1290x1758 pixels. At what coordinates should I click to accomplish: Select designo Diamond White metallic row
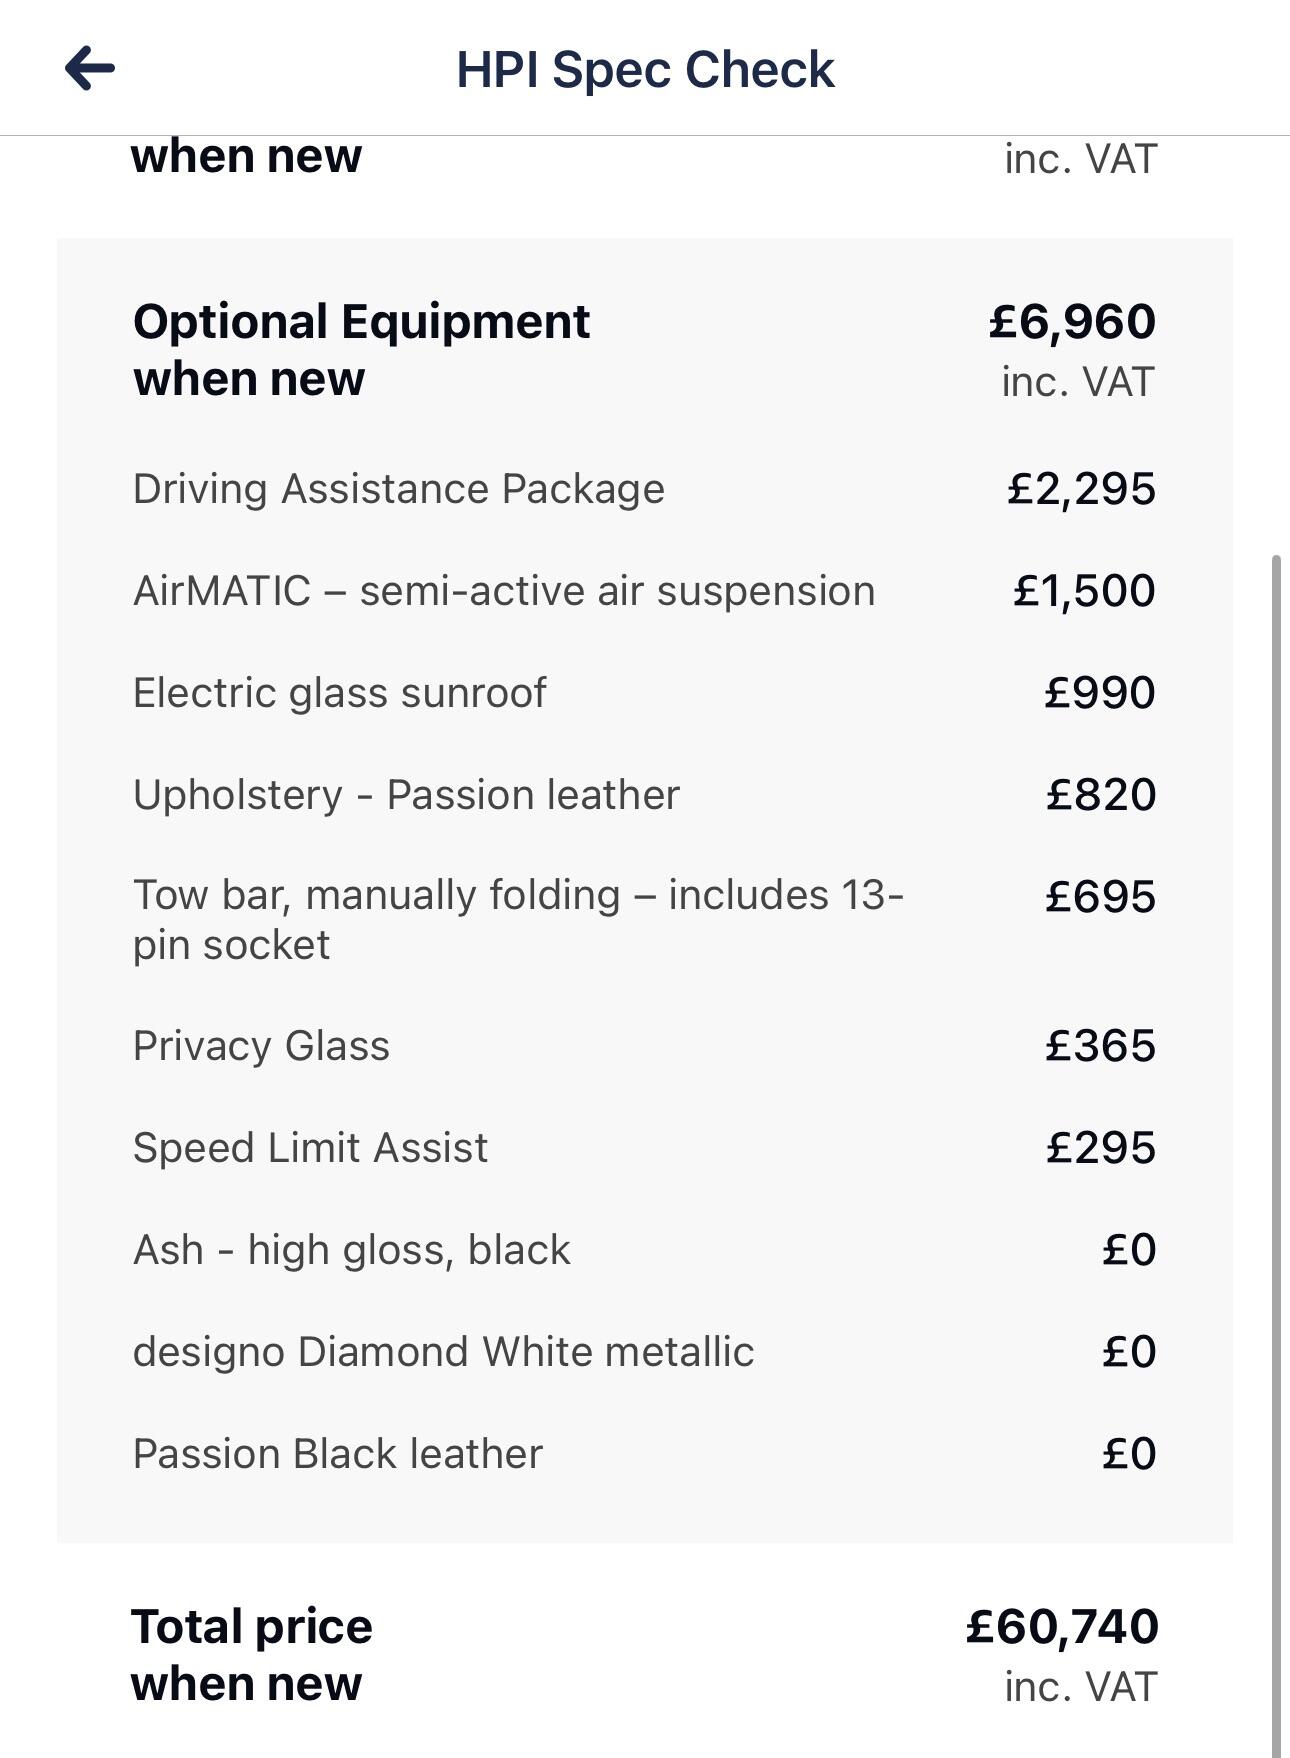pos(644,1352)
